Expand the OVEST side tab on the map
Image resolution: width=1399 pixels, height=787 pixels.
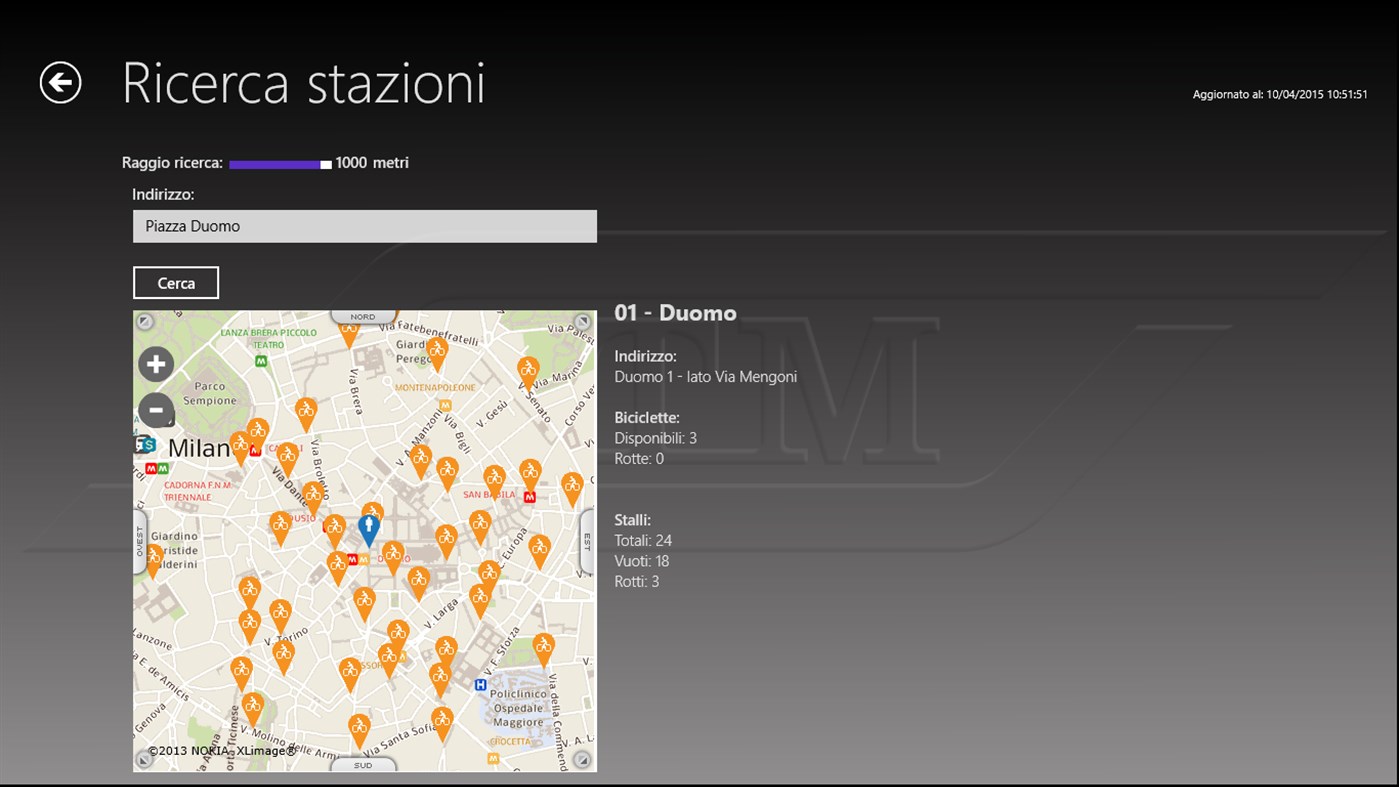(x=139, y=540)
